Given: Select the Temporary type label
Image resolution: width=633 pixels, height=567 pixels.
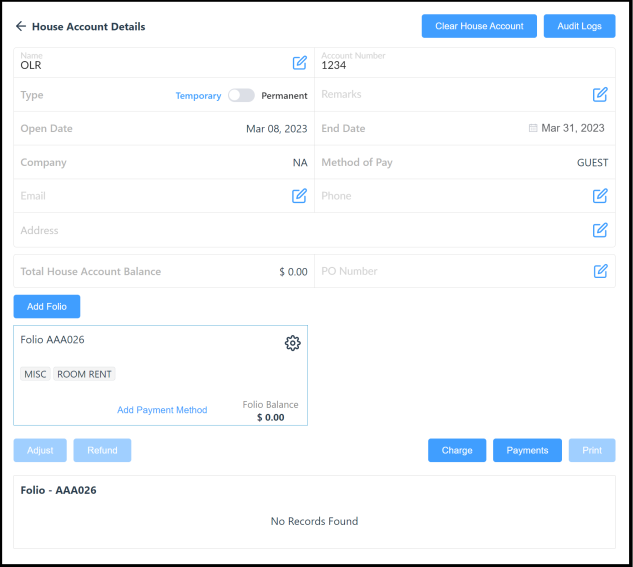Looking at the screenshot, I should pyautogui.click(x=198, y=96).
